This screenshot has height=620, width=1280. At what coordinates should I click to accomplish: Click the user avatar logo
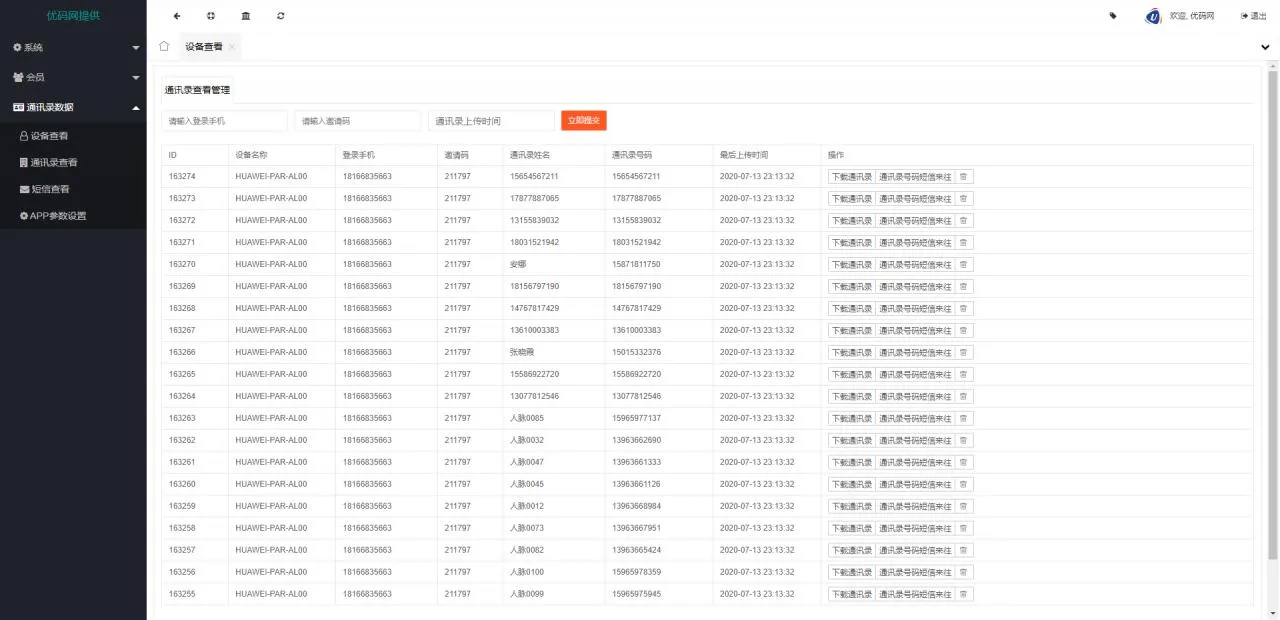(x=1153, y=16)
